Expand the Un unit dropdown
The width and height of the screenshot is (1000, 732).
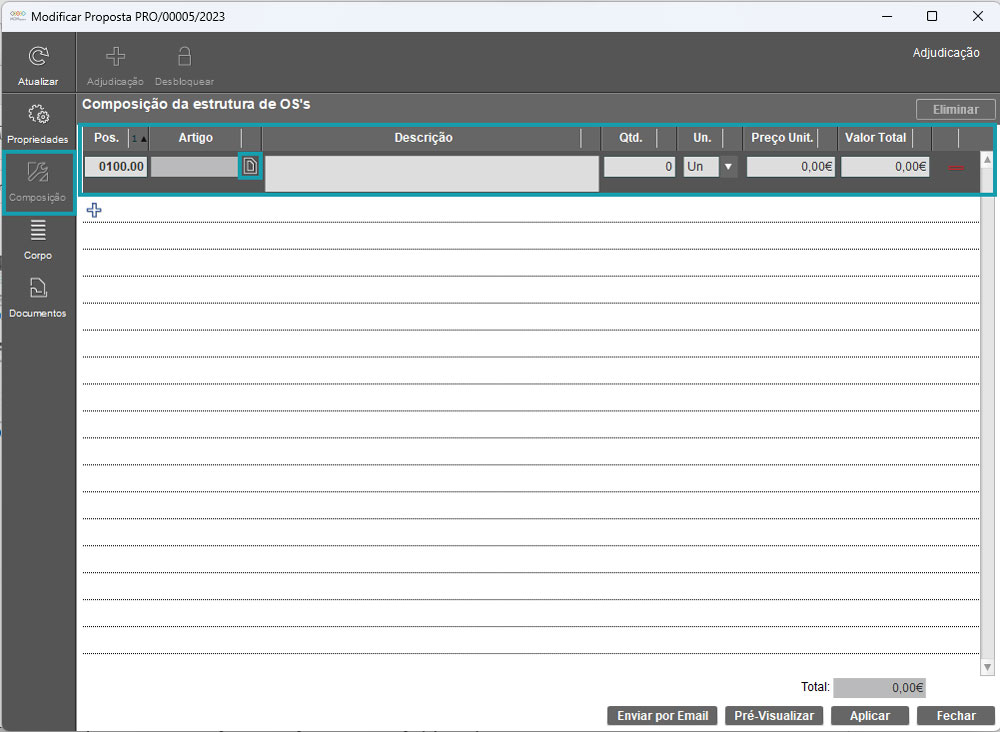click(x=728, y=167)
